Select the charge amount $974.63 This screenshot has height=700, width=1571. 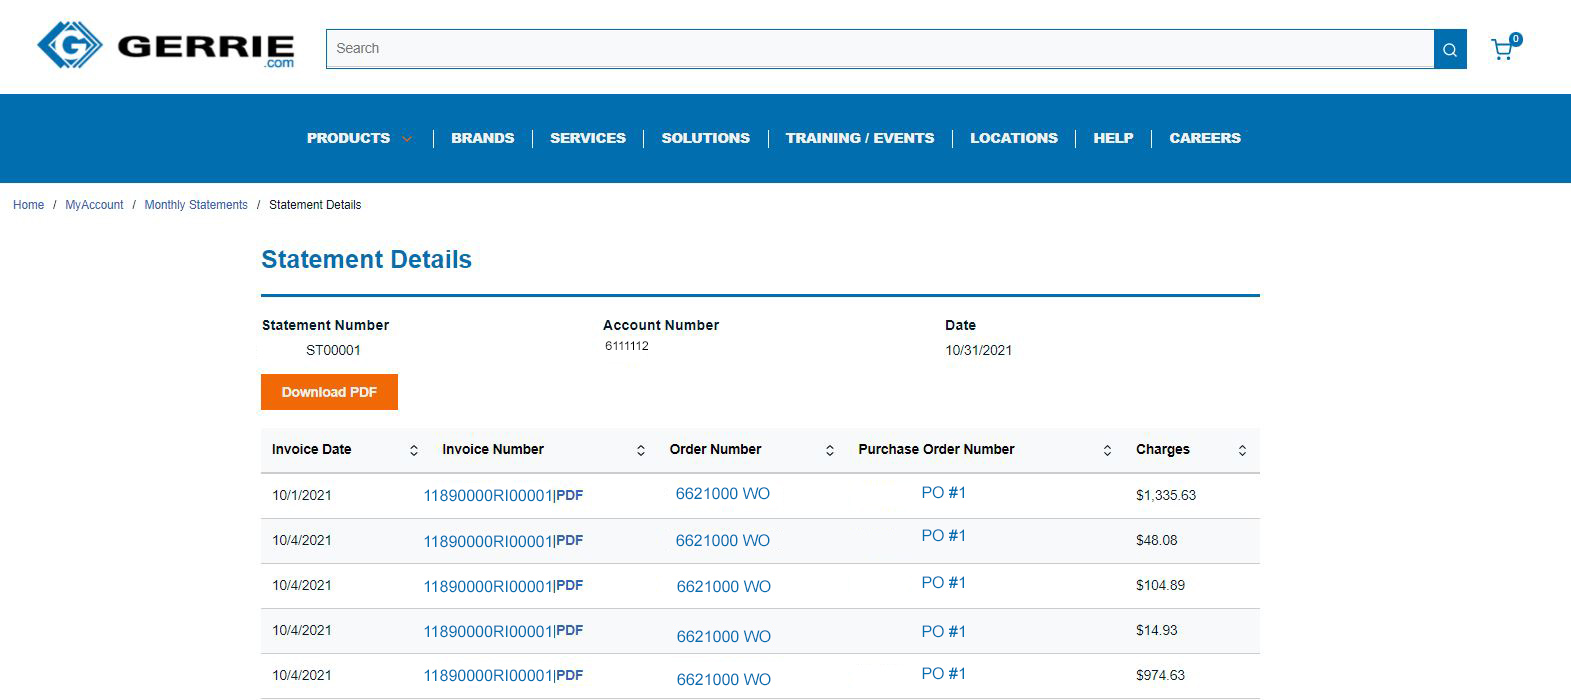(1160, 675)
